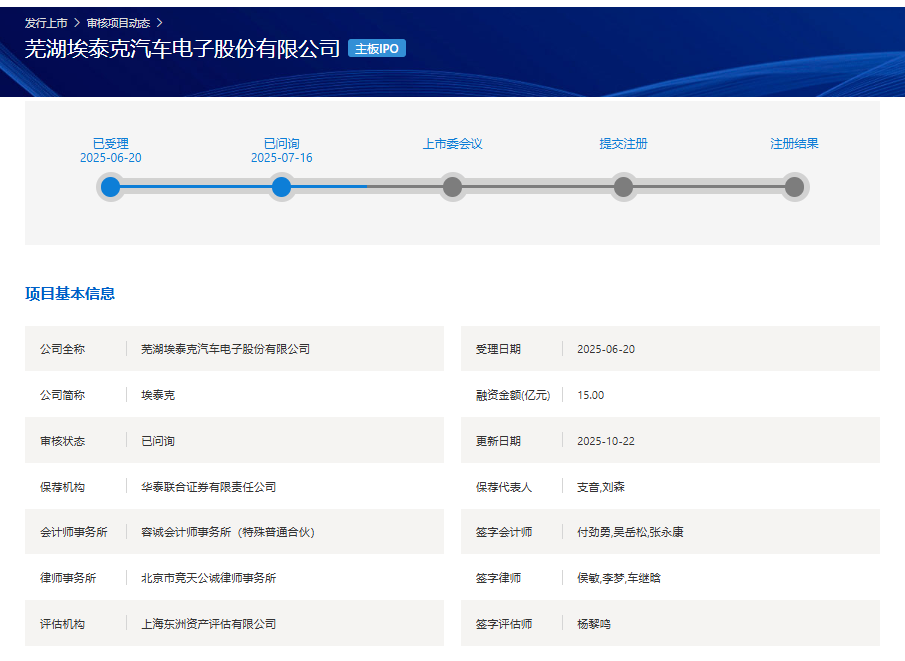Image resolution: width=905 pixels, height=661 pixels.
Task: Click the 注册结果 stage label text
Action: click(793, 143)
